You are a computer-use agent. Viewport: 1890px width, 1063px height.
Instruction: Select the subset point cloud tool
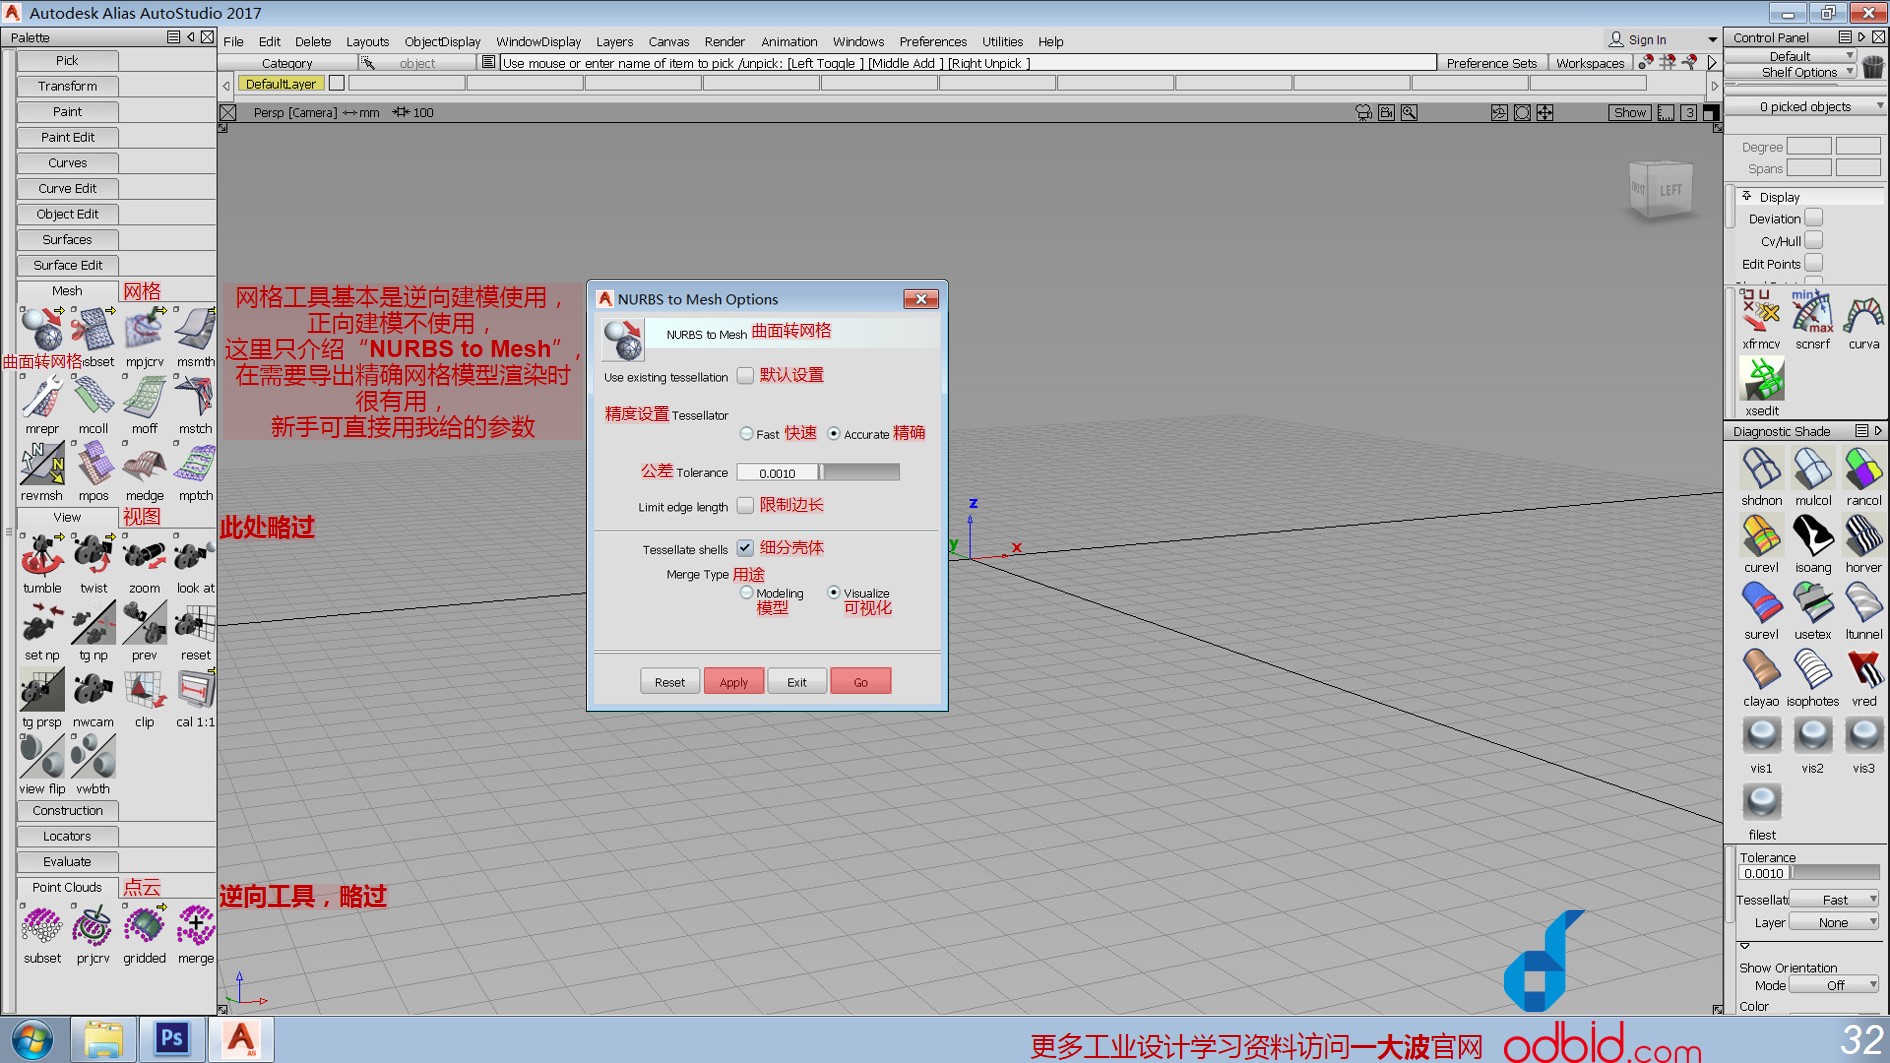click(x=42, y=925)
